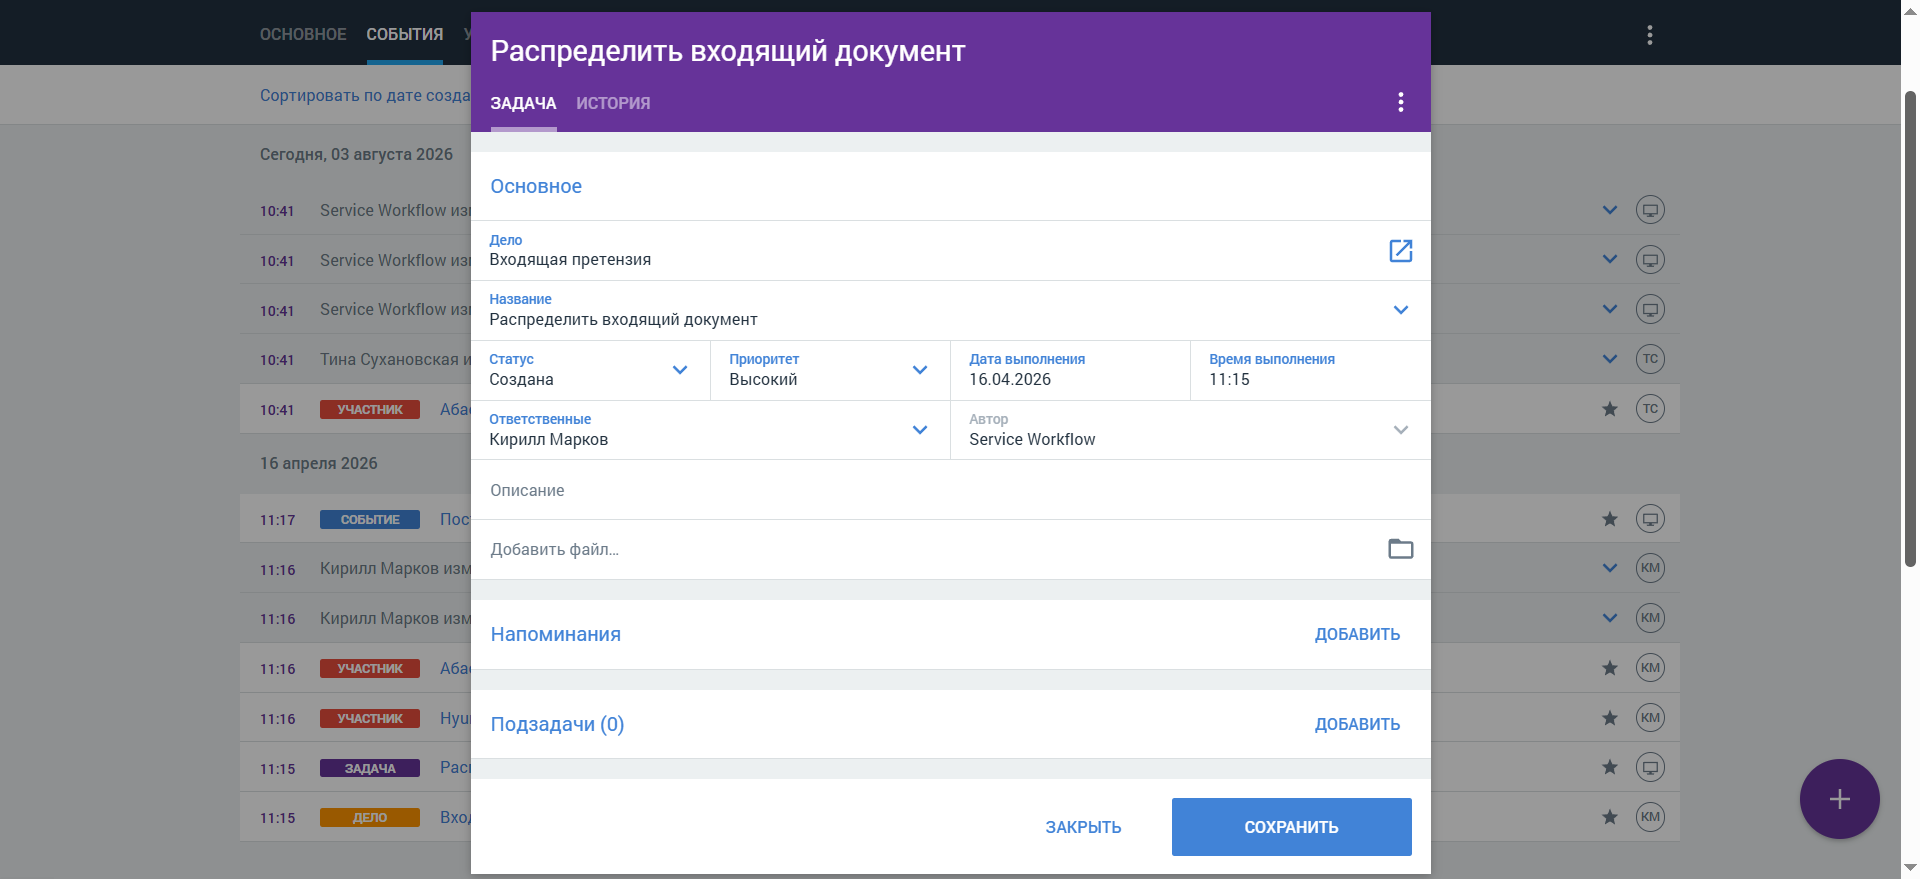The image size is (1920, 879).
Task: Star the 10:41 УЧАСТНИК row
Action: click(x=1609, y=408)
